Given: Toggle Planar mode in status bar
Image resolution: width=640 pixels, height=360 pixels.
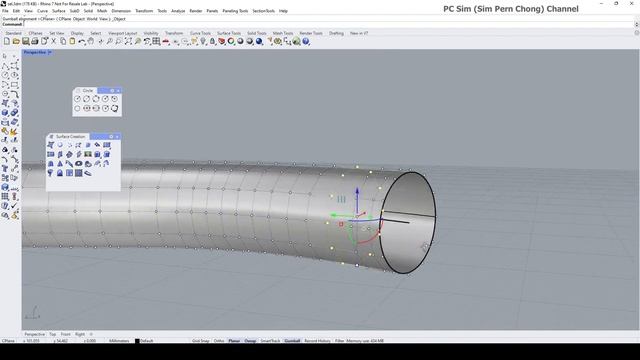Looking at the screenshot, I should [234, 341].
